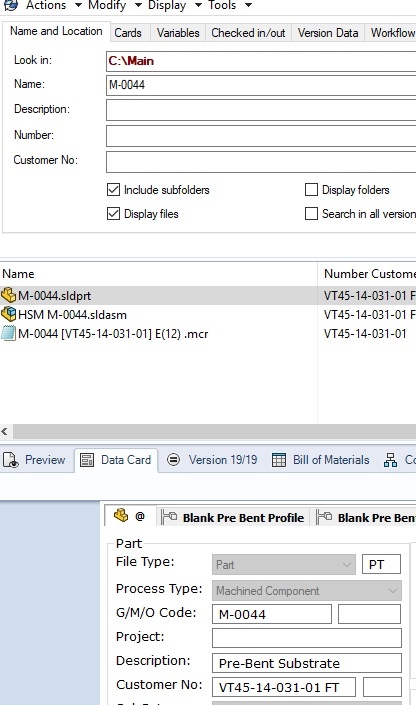Image resolution: width=416 pixels, height=705 pixels.
Task: Switch to the Checked in/out tab
Action: (x=248, y=33)
